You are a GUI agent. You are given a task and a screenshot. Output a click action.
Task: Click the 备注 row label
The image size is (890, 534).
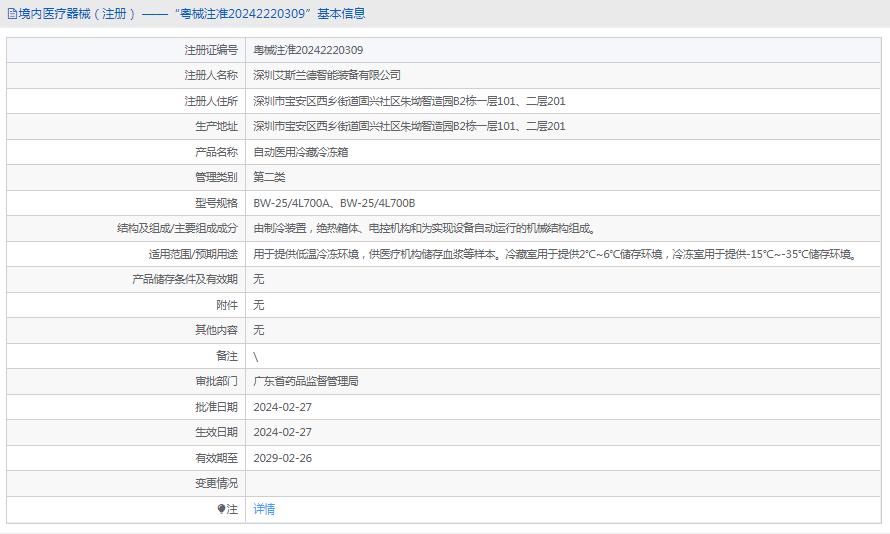pos(227,356)
